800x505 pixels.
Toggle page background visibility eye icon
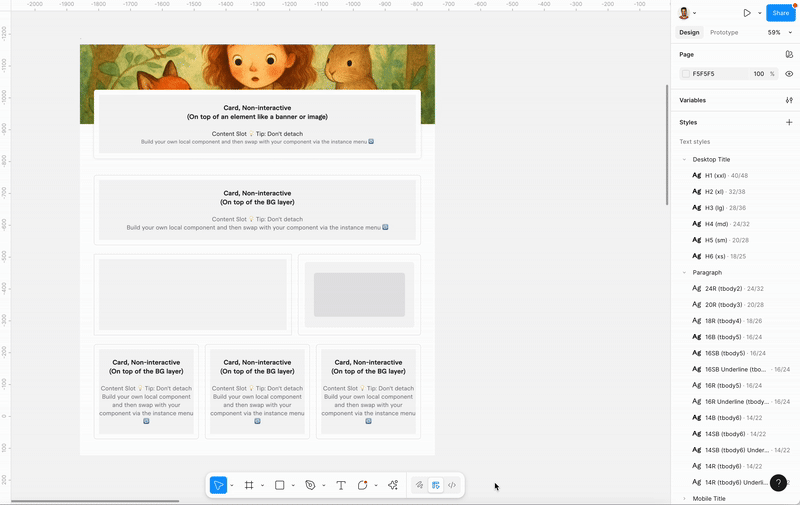pyautogui.click(x=789, y=74)
